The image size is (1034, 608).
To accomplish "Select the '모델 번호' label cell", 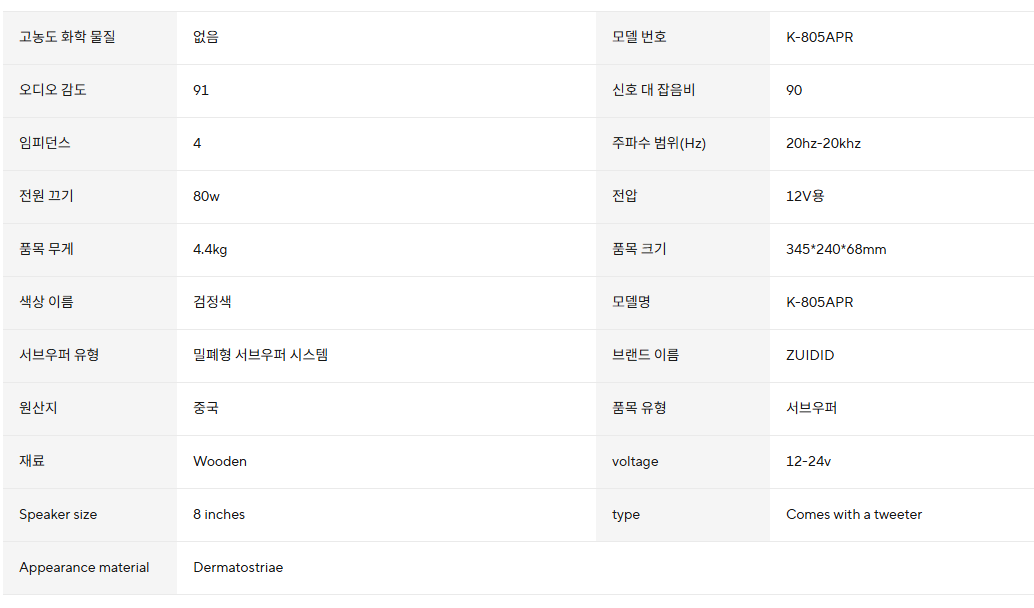I will [x=639, y=37].
